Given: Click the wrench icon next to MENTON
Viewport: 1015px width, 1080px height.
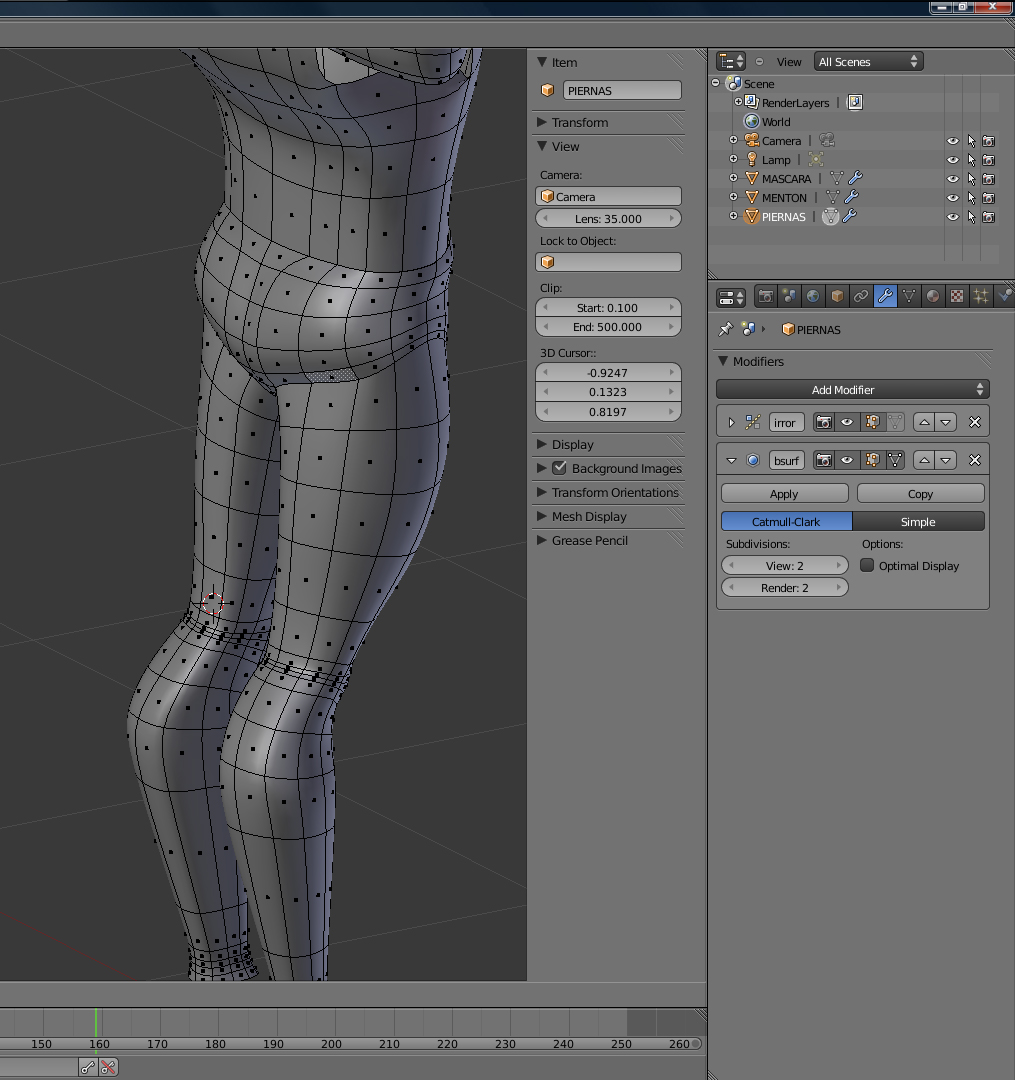Looking at the screenshot, I should click(852, 197).
